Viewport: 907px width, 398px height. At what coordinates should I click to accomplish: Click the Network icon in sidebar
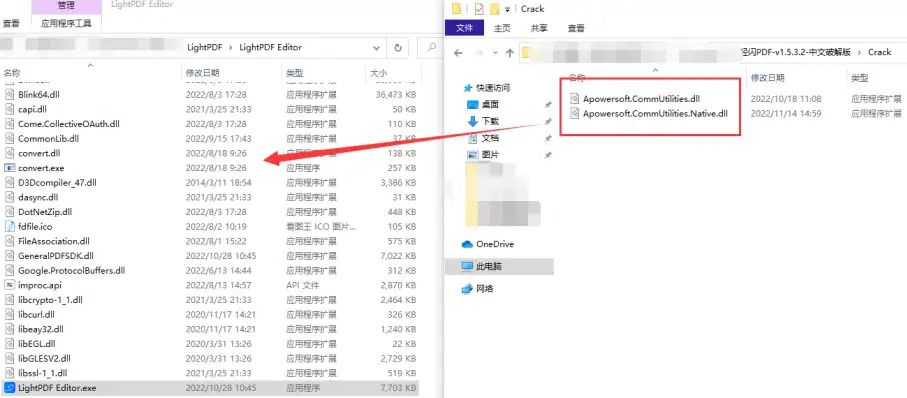(467, 289)
